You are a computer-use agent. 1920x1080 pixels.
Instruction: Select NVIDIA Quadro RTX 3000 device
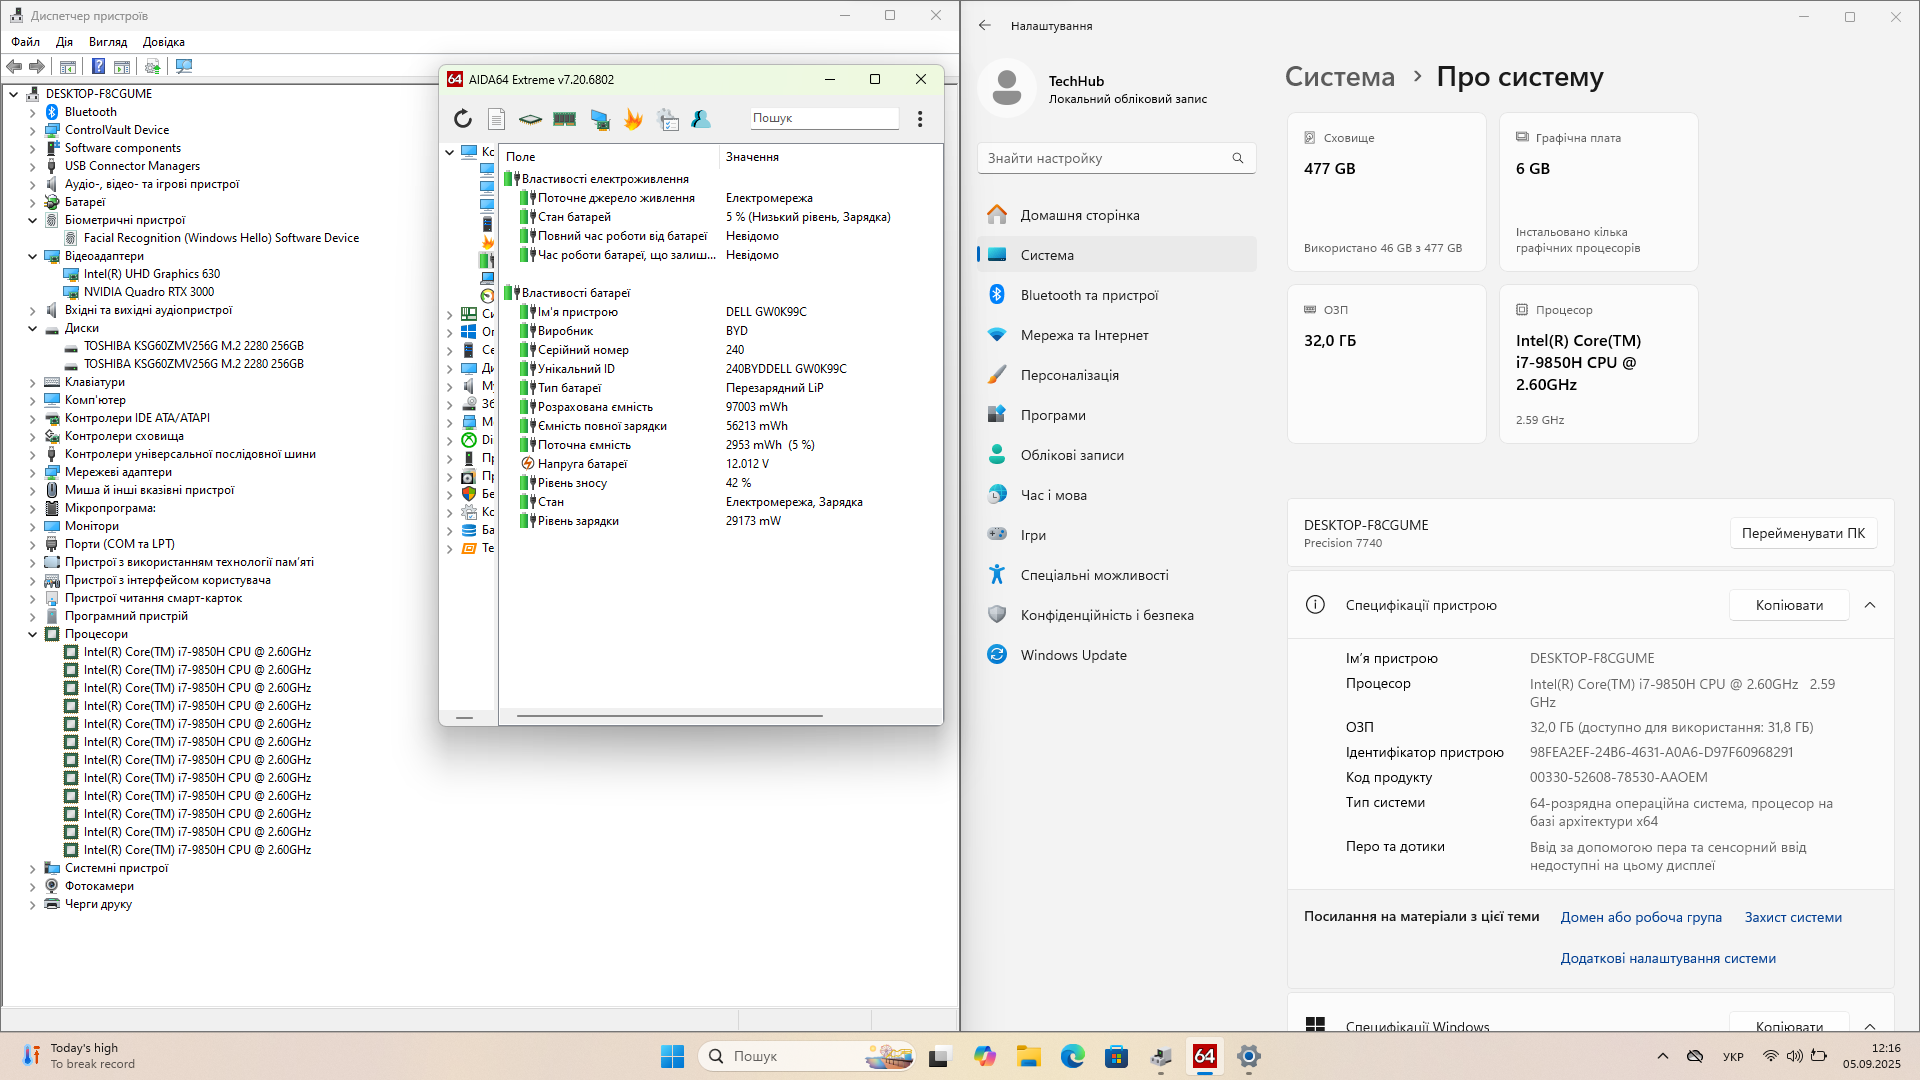(x=149, y=292)
